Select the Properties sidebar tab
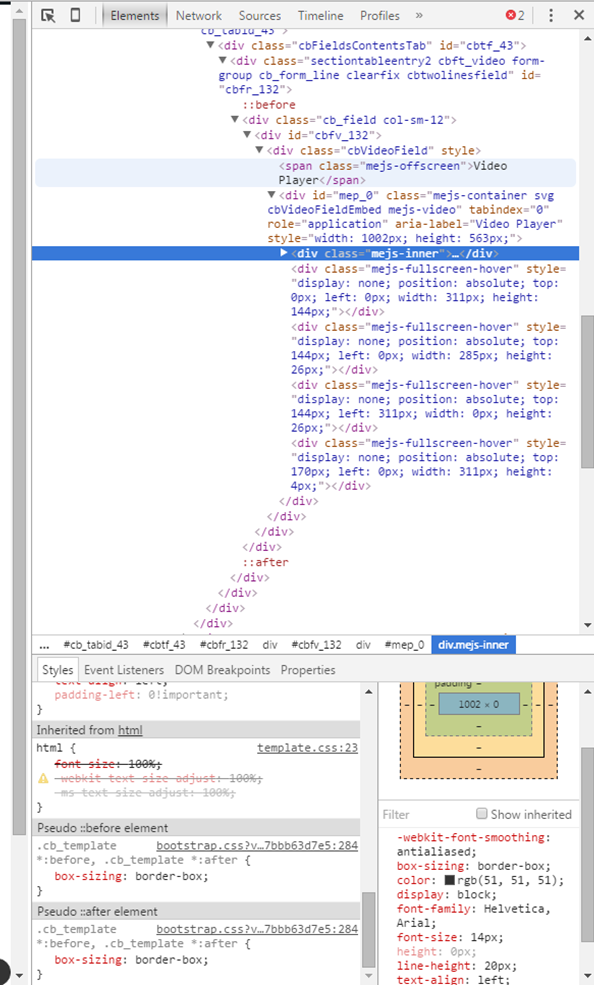The height and width of the screenshot is (985, 594). coord(308,670)
